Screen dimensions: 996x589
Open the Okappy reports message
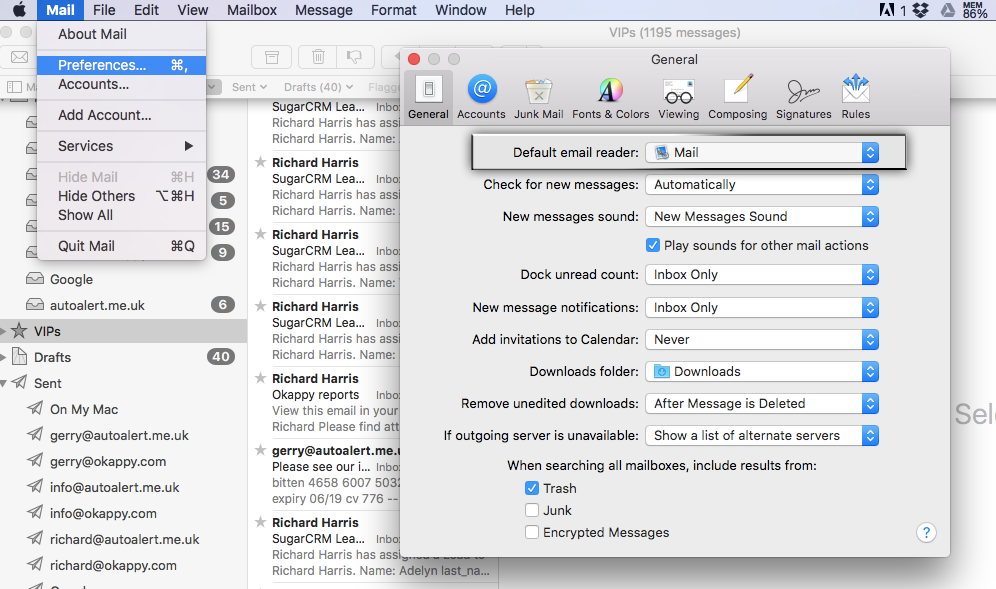click(325, 403)
